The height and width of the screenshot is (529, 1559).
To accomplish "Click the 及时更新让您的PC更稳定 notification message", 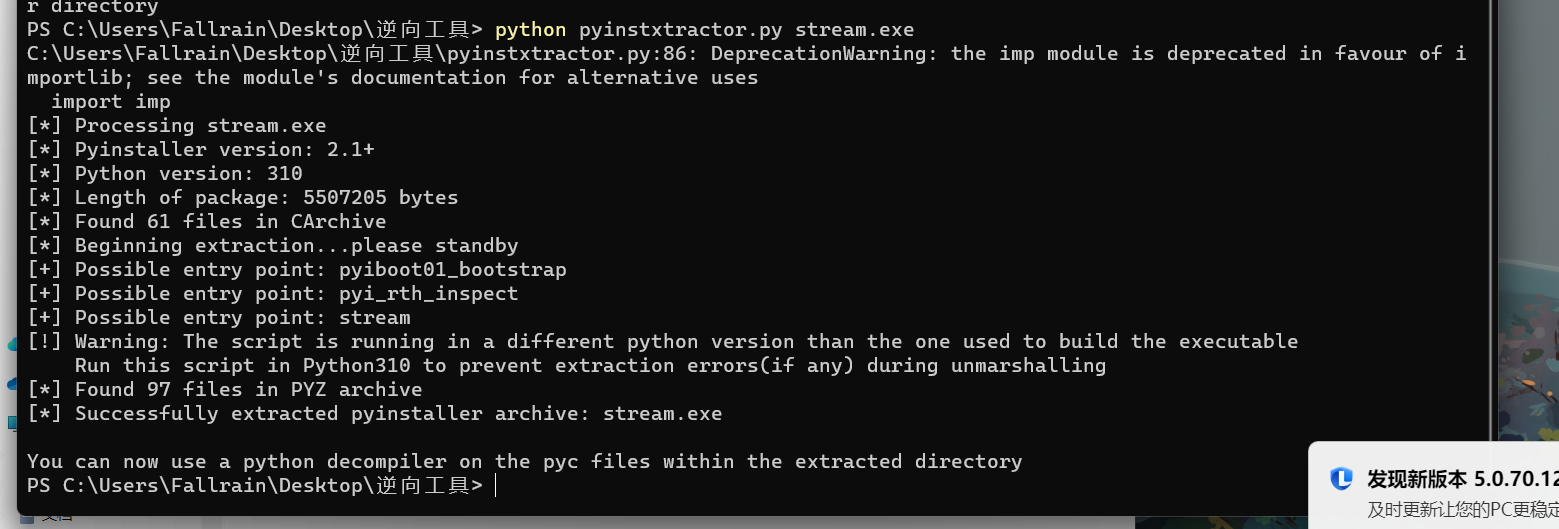I will (1462, 509).
